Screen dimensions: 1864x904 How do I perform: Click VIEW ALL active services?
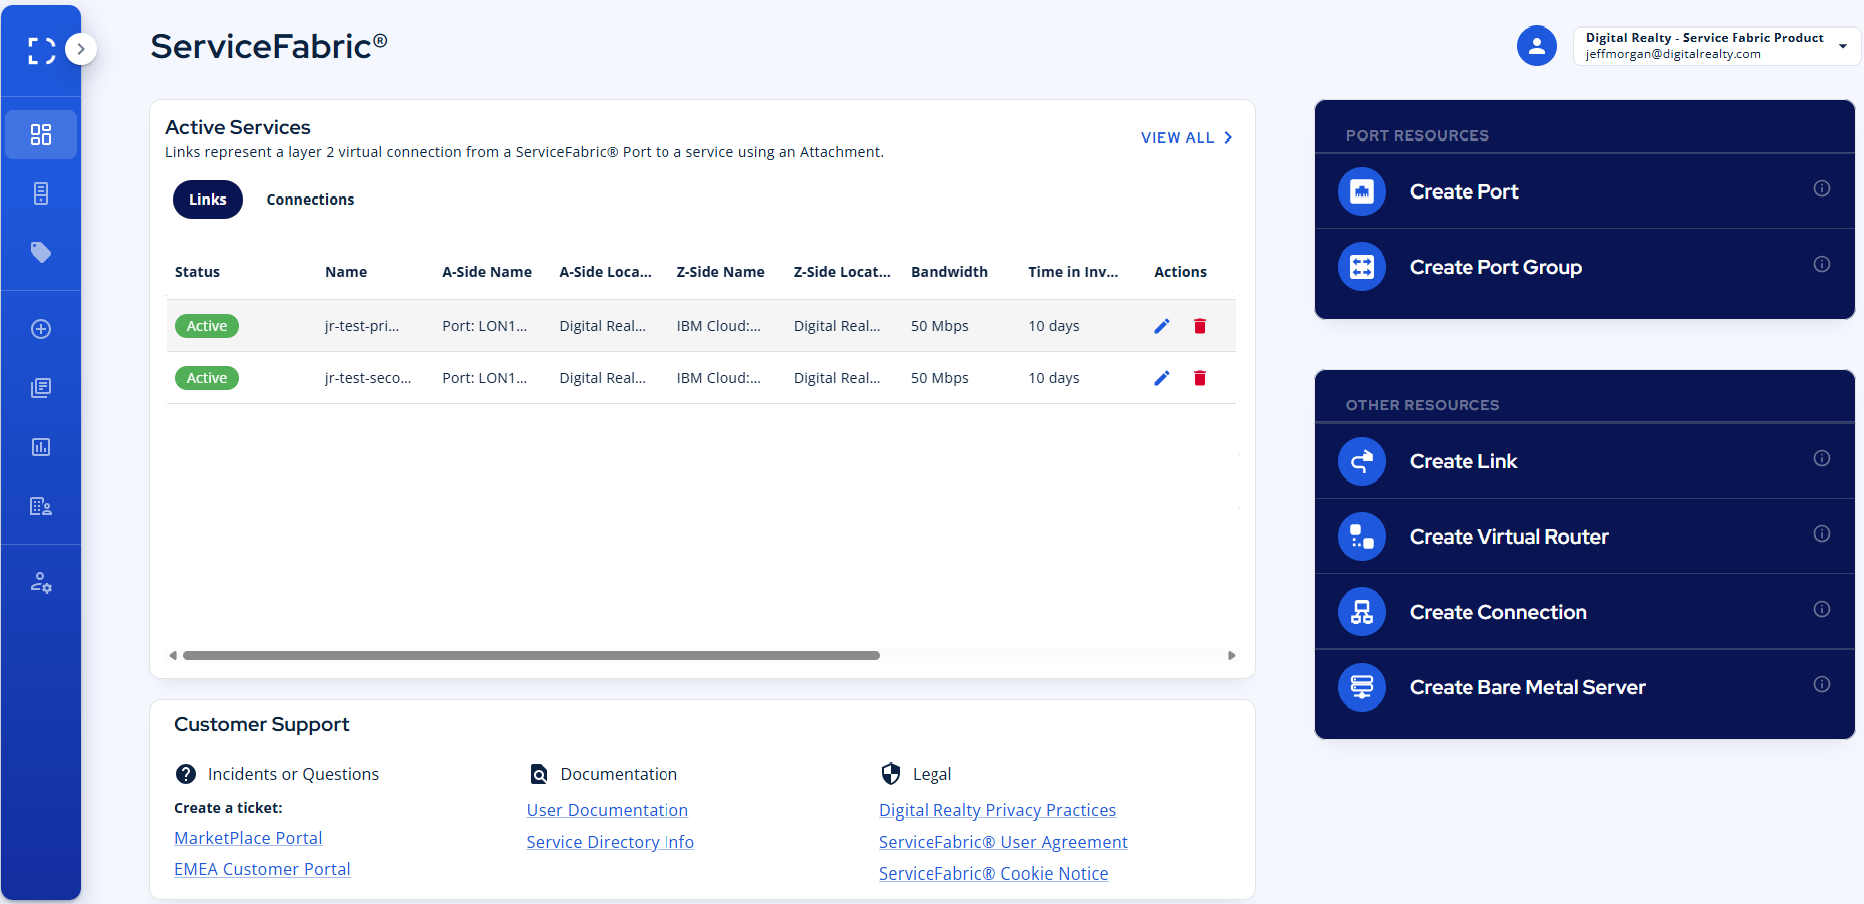pos(1187,138)
